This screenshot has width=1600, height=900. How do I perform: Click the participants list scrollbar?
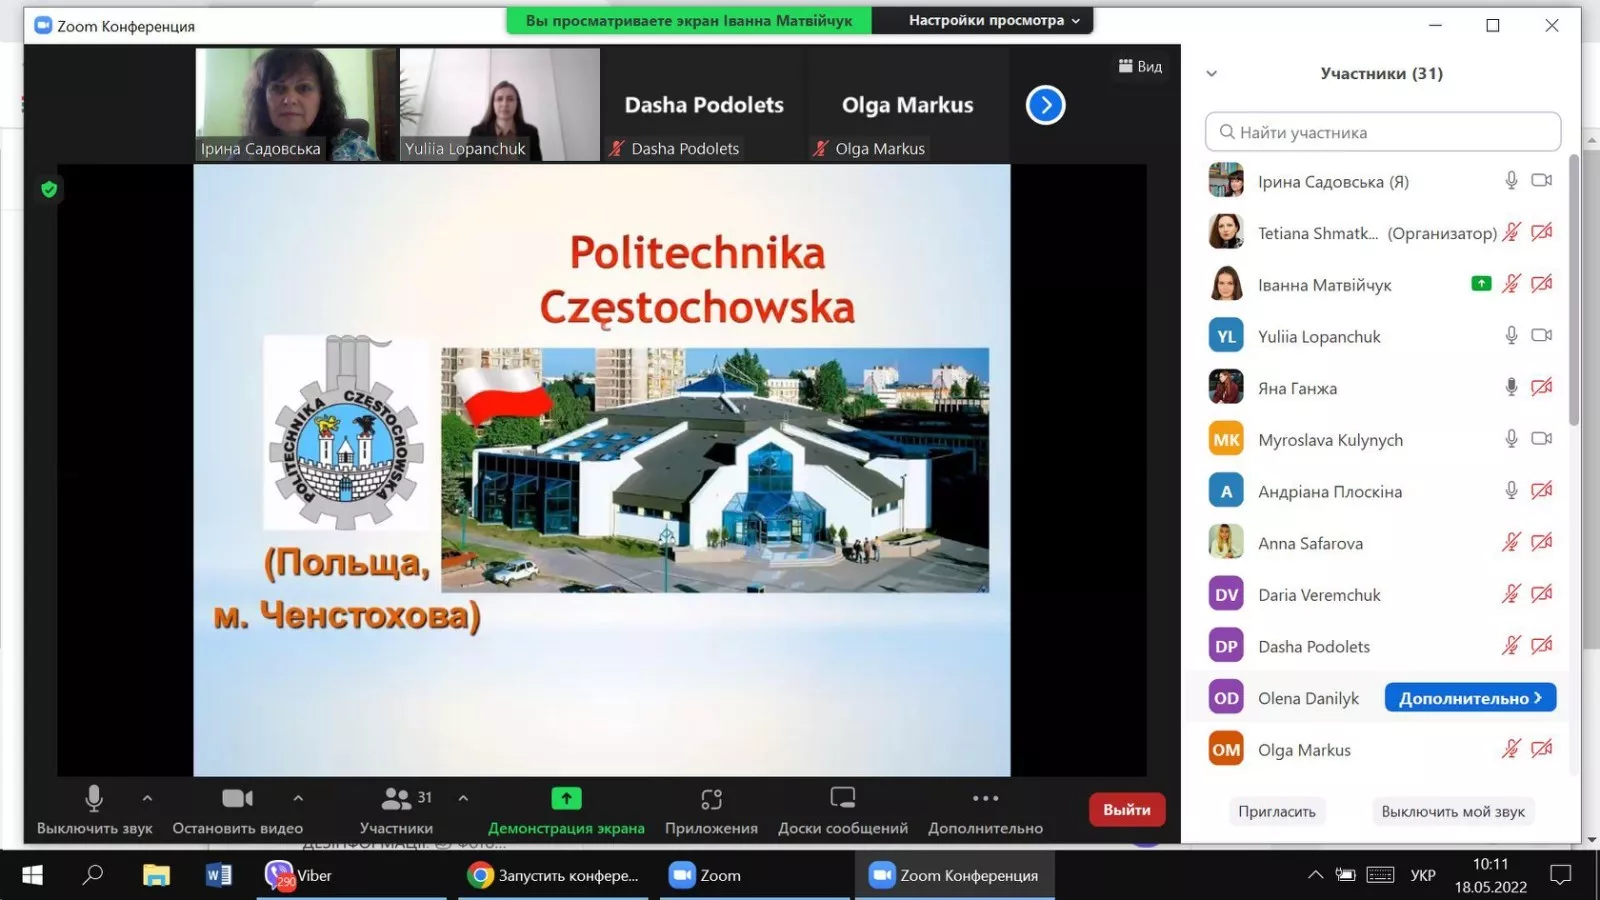click(x=1573, y=290)
